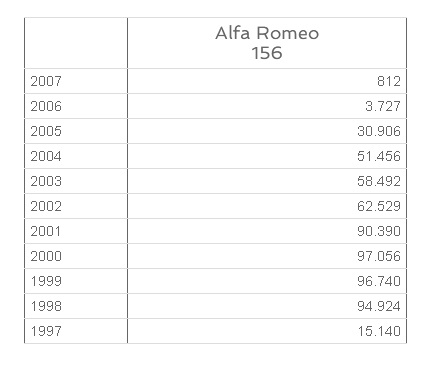Select the 2004 year cell
This screenshot has width=436, height=367.
tap(76, 156)
